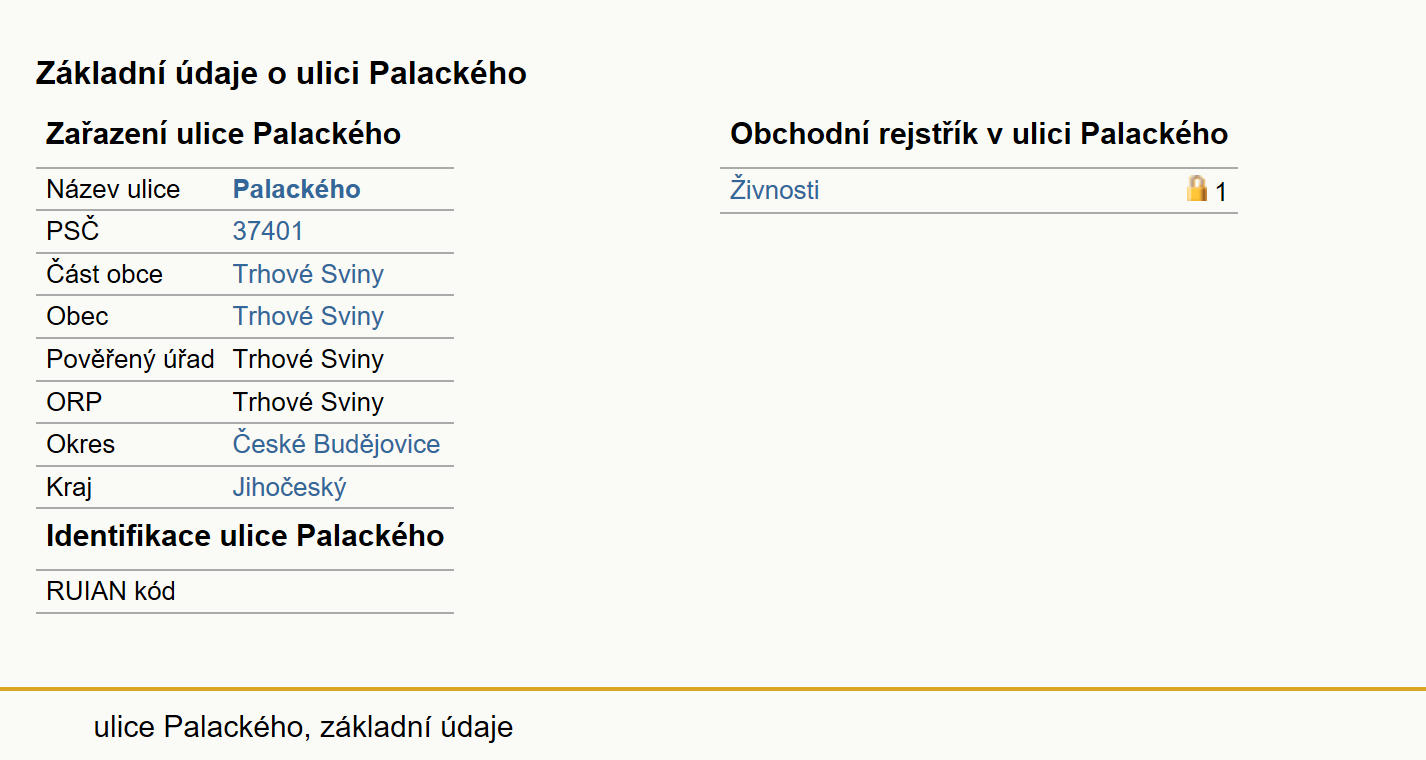The width and height of the screenshot is (1426, 760).
Task: Click the Identifikace ulice Palackého heading
Action: [x=245, y=536]
